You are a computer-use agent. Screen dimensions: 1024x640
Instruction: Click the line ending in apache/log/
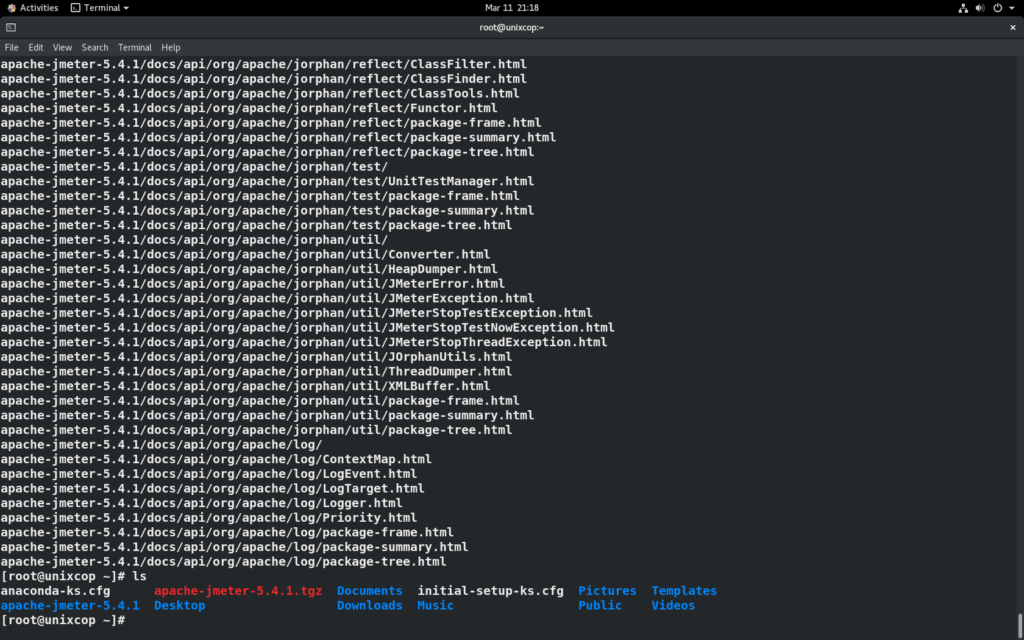tap(161, 444)
